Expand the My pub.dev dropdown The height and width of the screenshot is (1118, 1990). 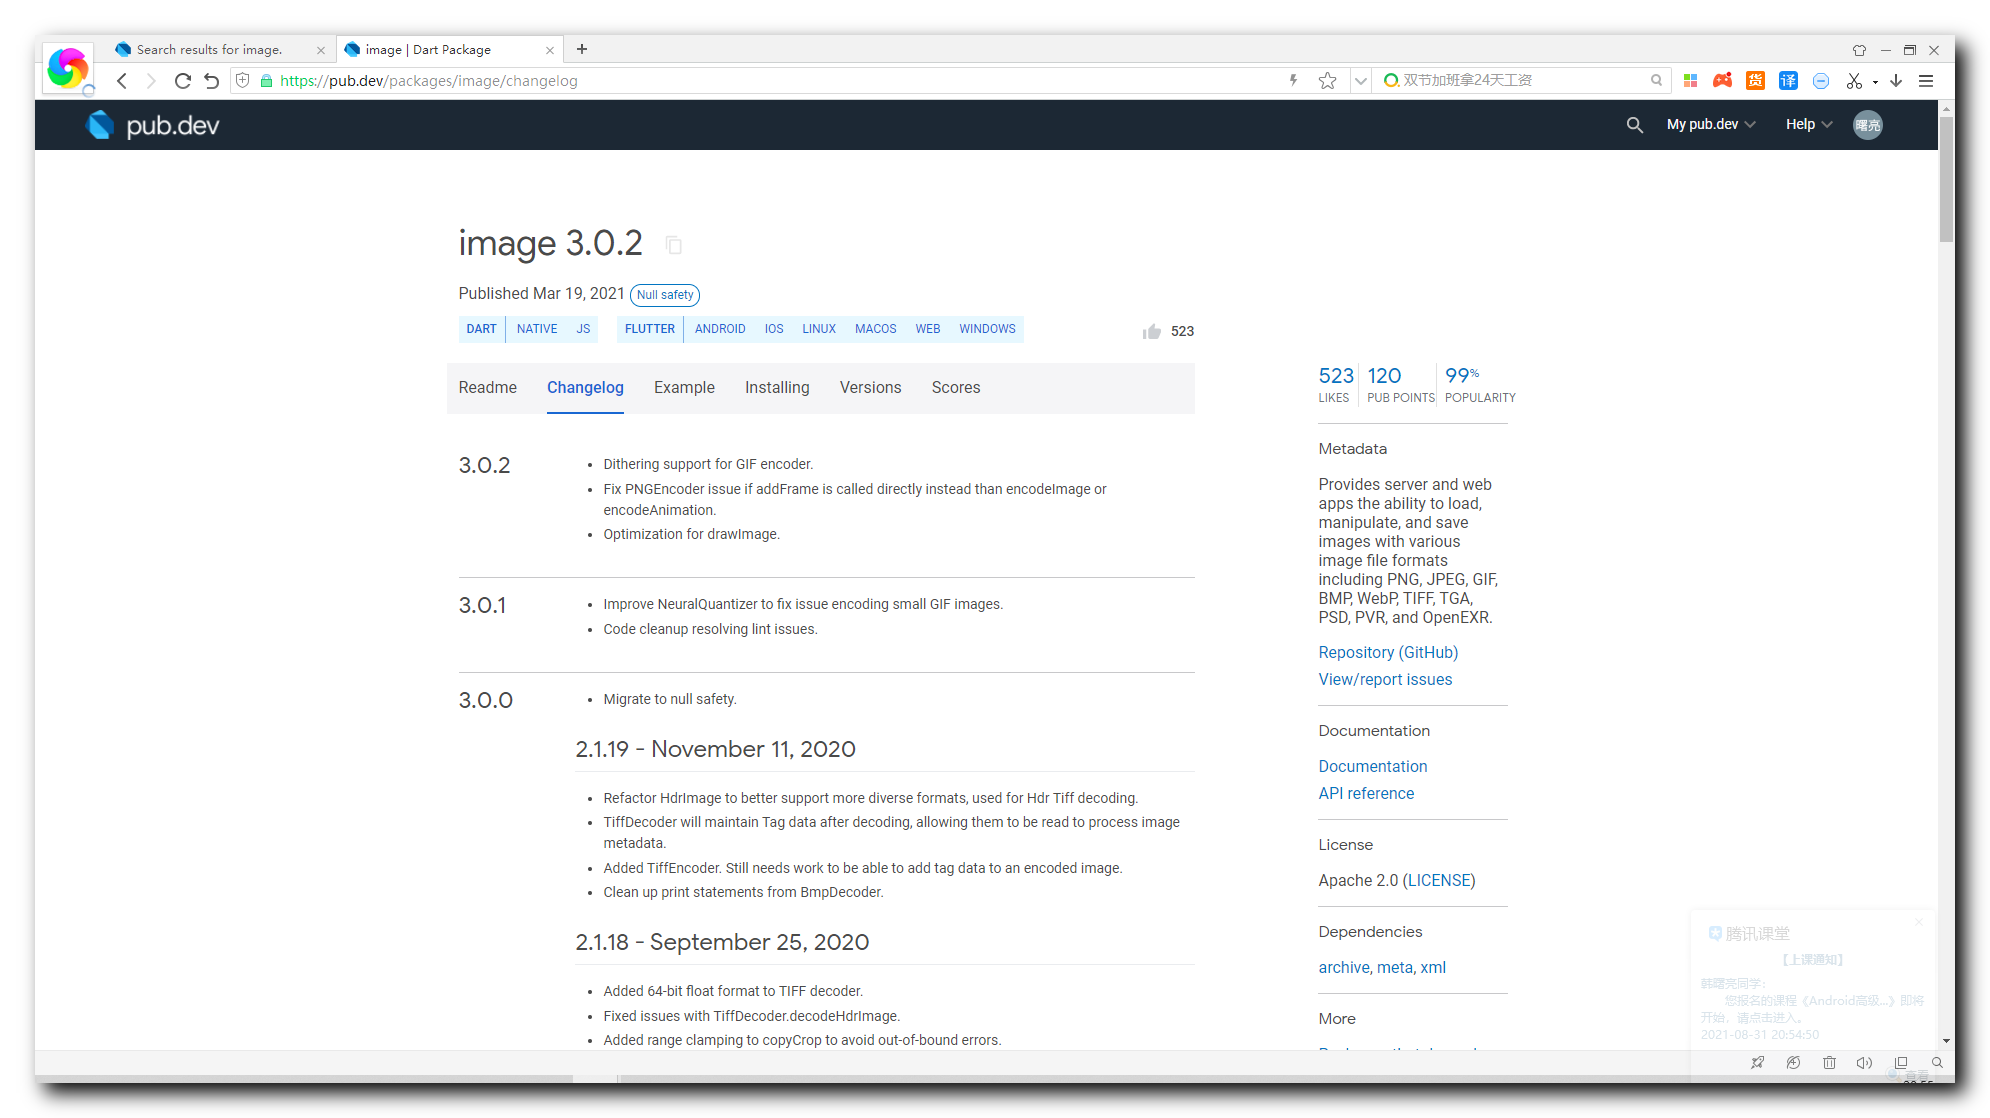(1711, 125)
